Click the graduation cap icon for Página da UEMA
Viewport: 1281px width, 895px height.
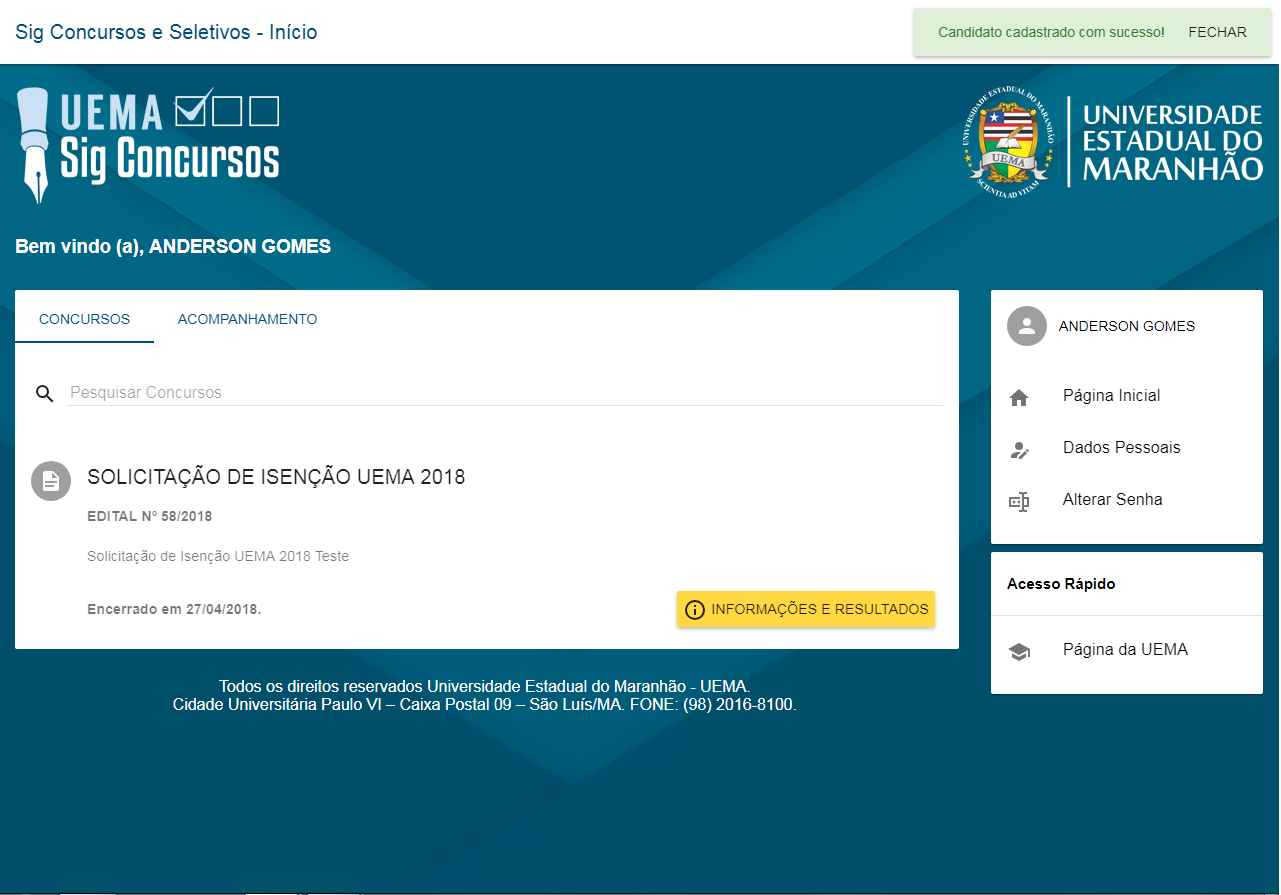pyautogui.click(x=1019, y=652)
